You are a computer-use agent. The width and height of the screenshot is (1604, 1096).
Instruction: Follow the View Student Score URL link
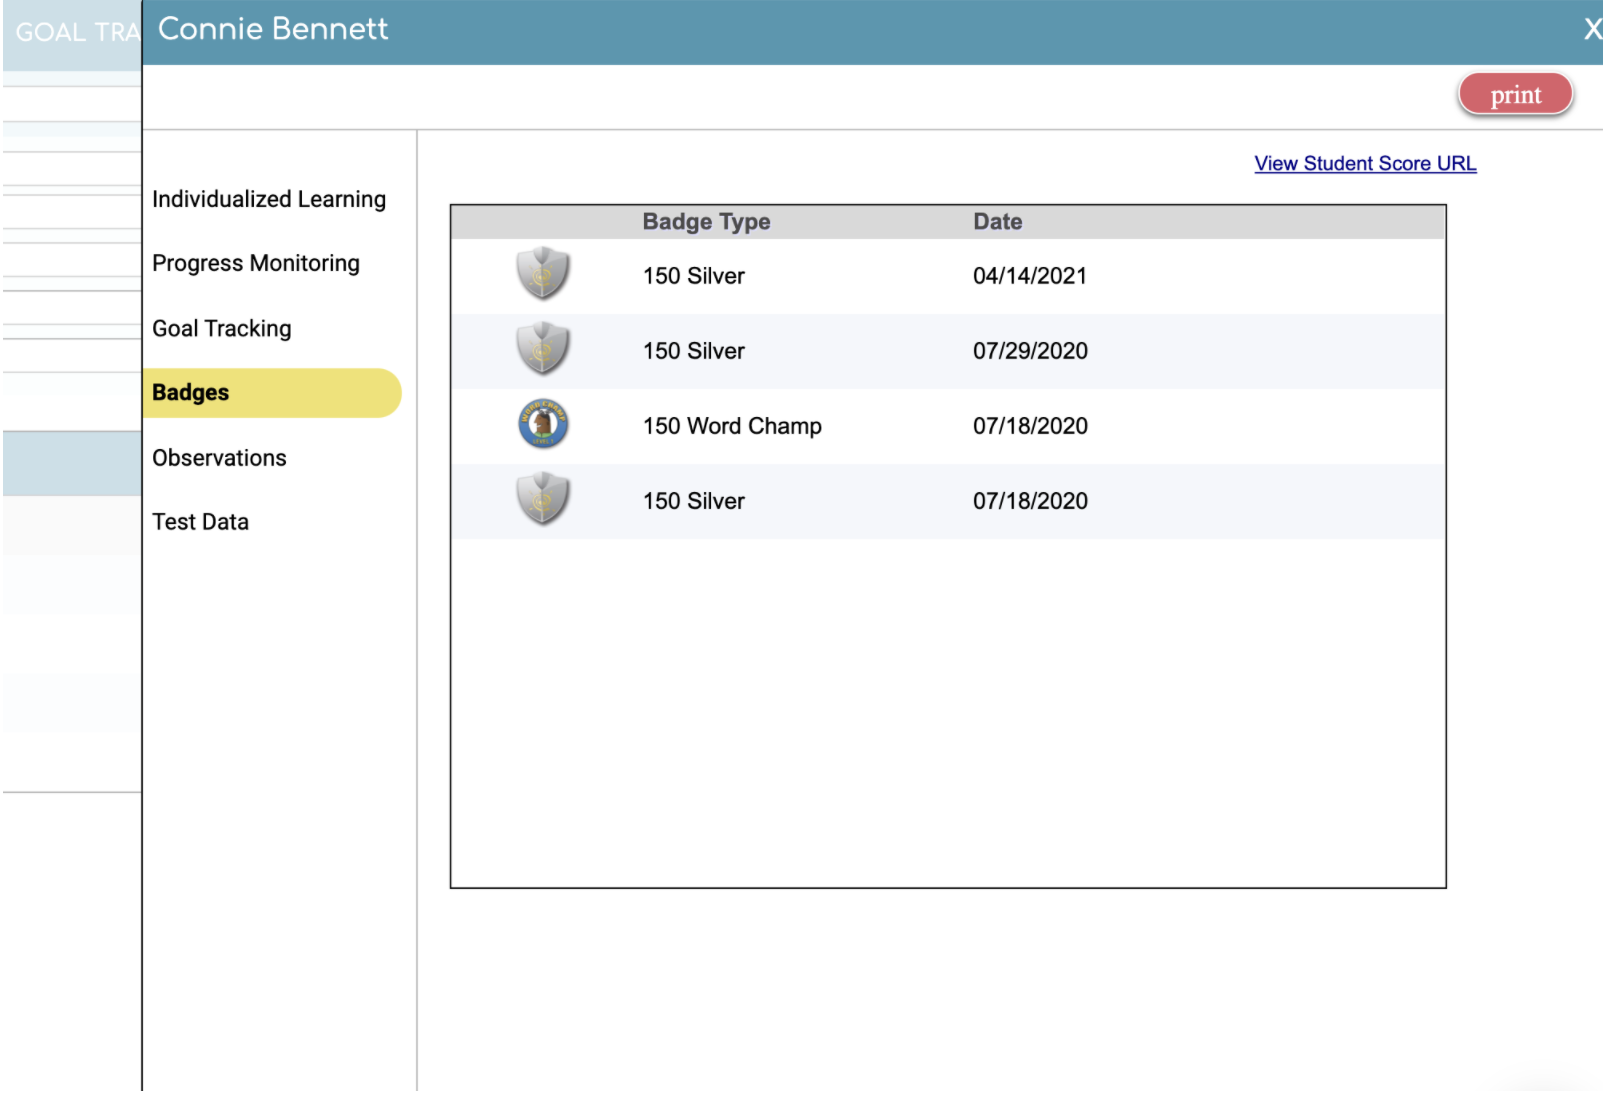click(x=1365, y=163)
